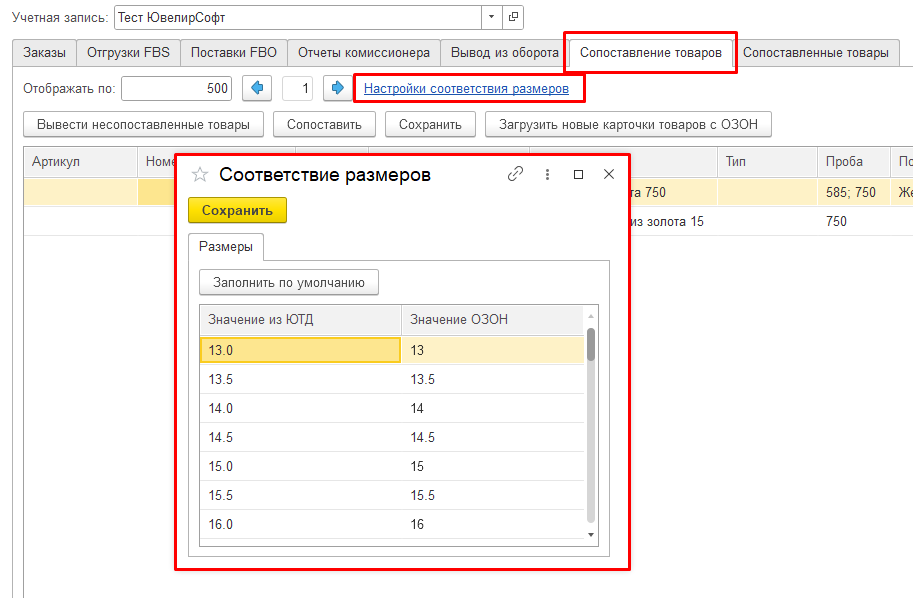Select the ОЗОН value 13.5 cell
This screenshot has width=913, height=598.
pos(493,379)
